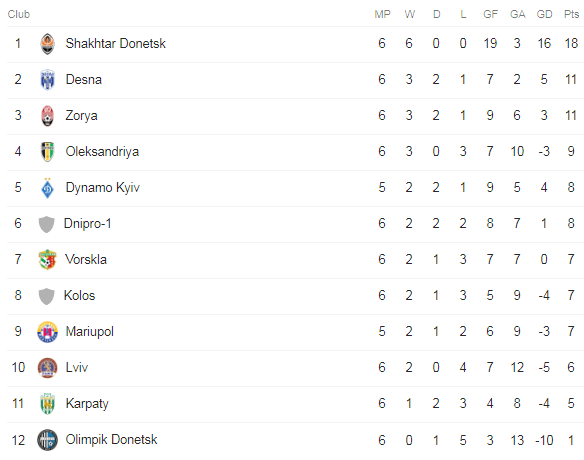Image resolution: width=584 pixels, height=460 pixels.
Task: Click the Shakhtar Donetsk club crest
Action: pyautogui.click(x=47, y=44)
